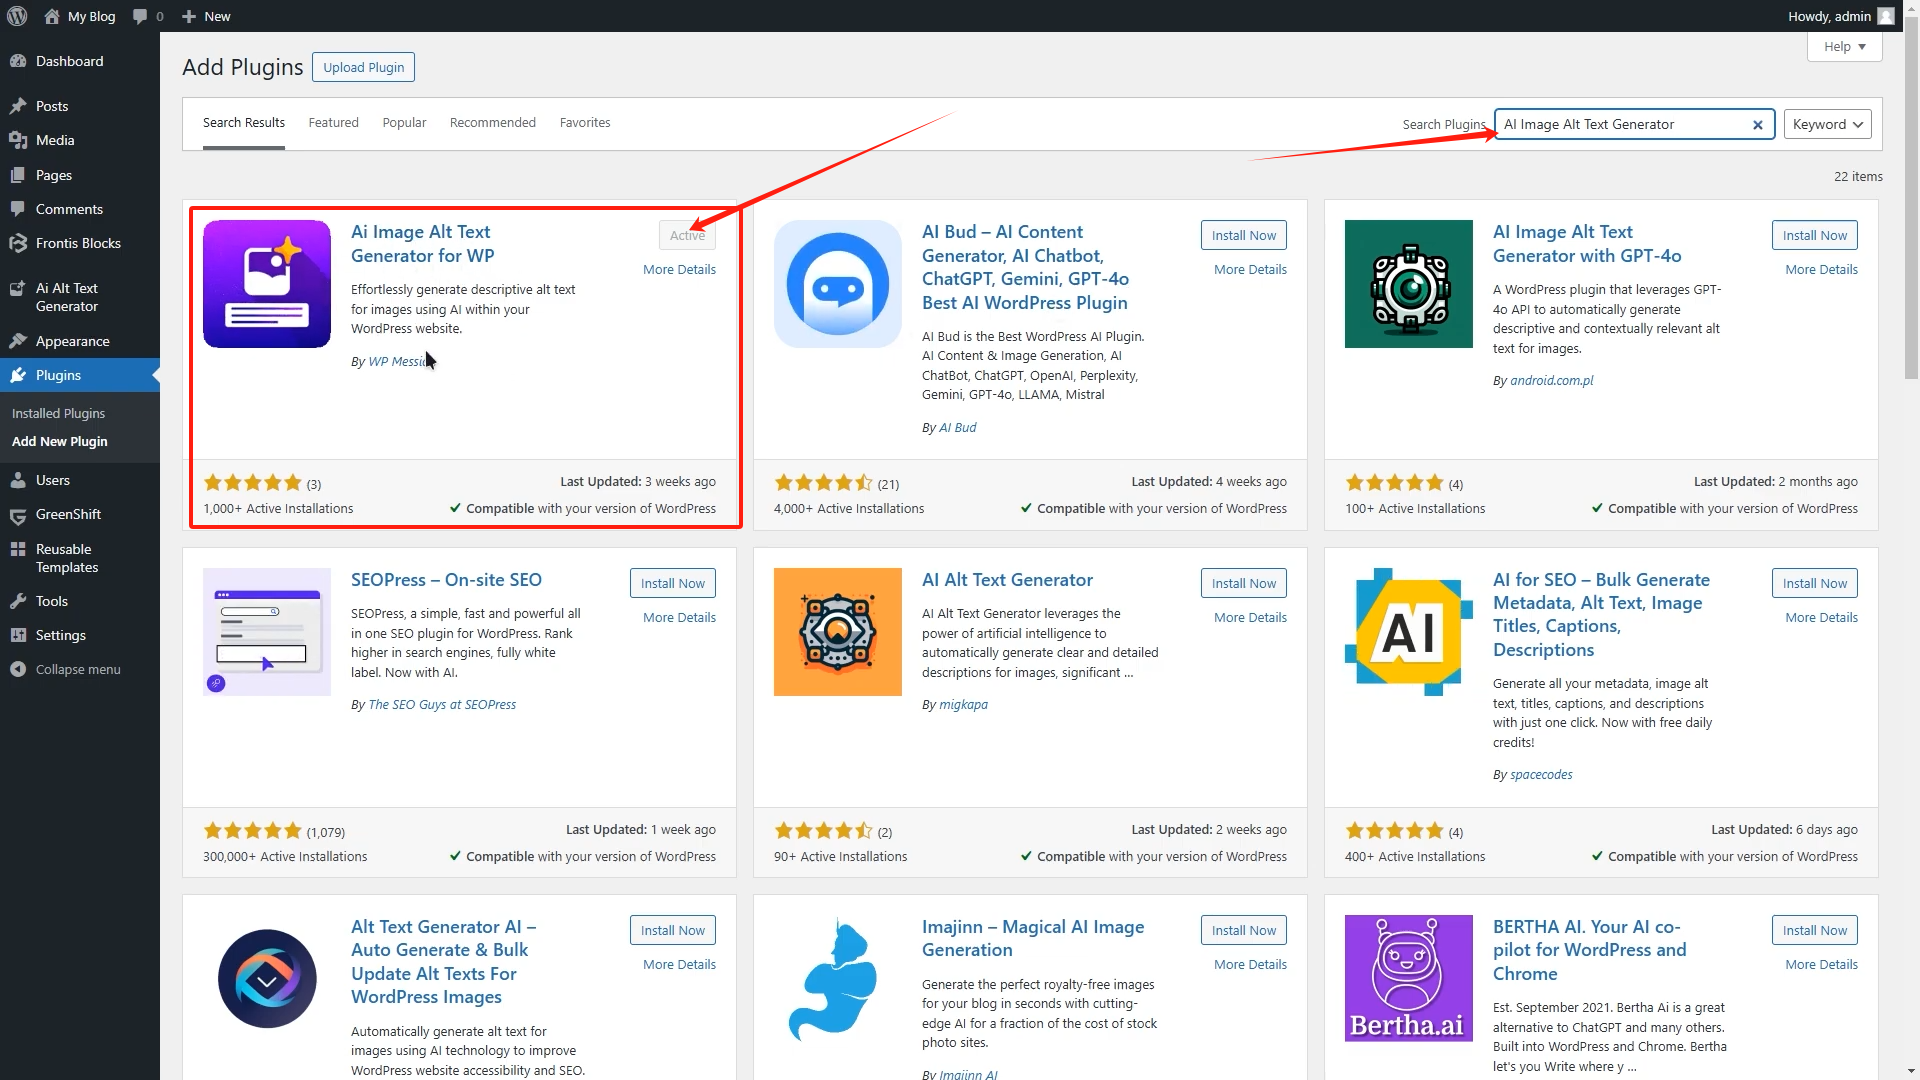Open Appearance paintbrush icon in sidebar
Viewport: 1920px width, 1080px height.
(x=18, y=341)
